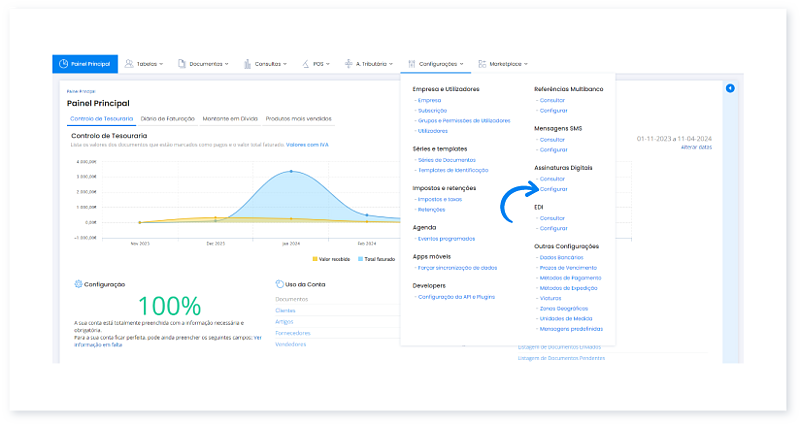Viewport: 800px width, 425px height.
Task: Click the blue collapse arrow on right sidebar
Action: click(730, 89)
